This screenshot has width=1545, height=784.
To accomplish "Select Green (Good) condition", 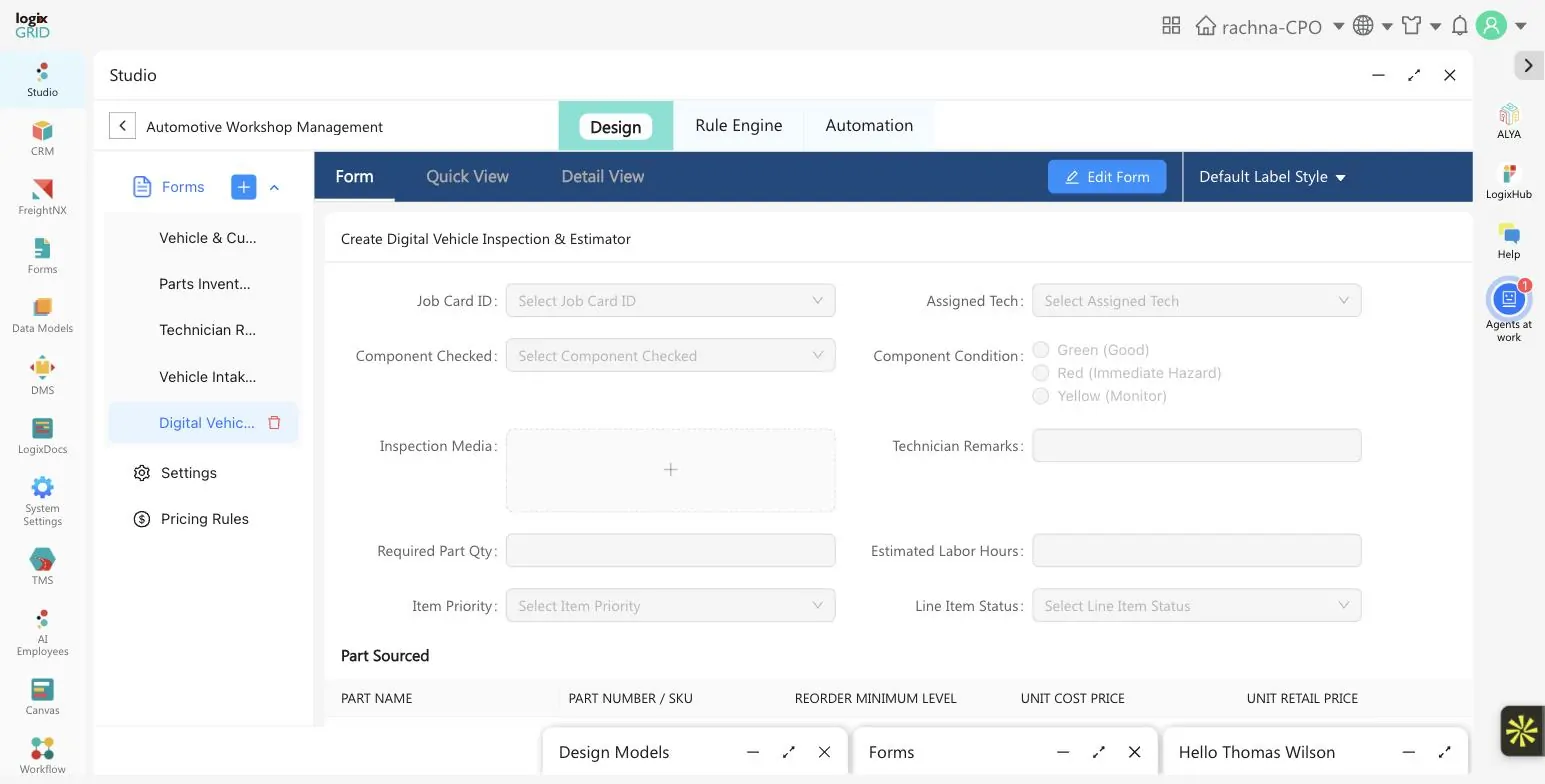I will [x=1041, y=350].
